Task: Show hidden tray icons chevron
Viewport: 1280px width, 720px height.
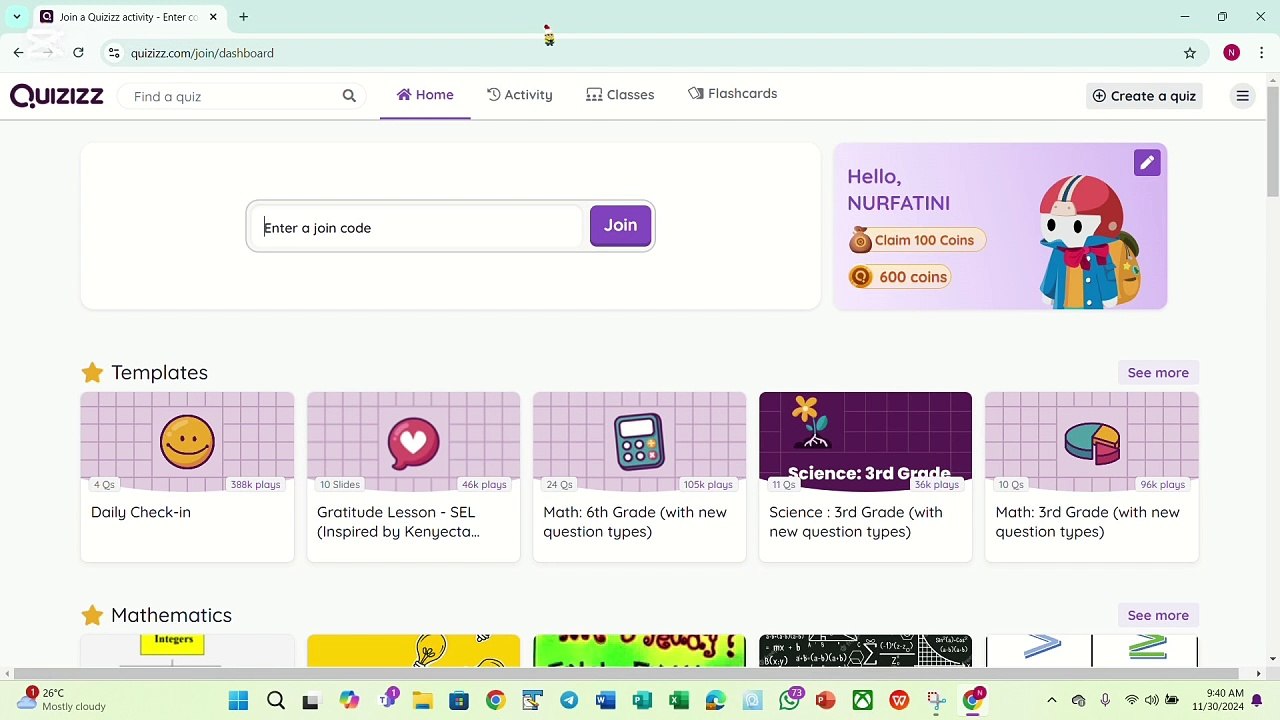Action: click(x=1052, y=701)
